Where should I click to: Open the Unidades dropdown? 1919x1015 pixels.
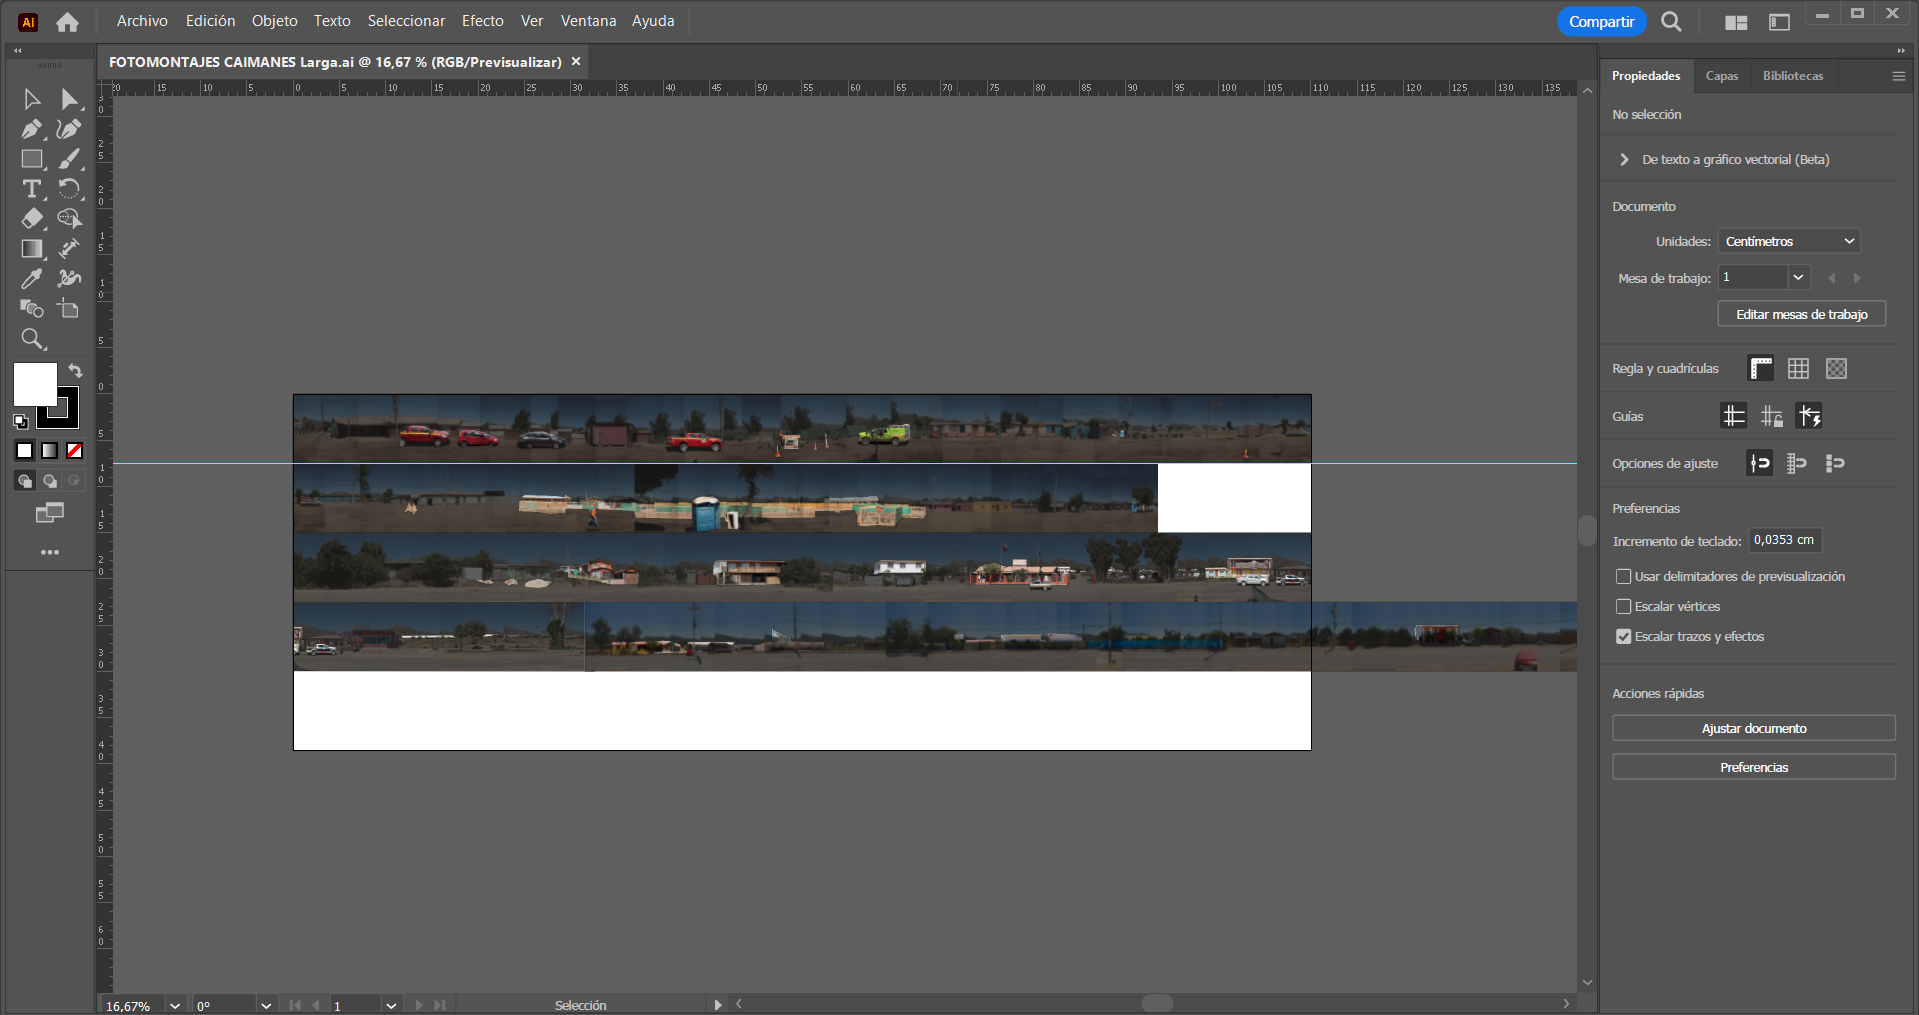tap(1788, 242)
